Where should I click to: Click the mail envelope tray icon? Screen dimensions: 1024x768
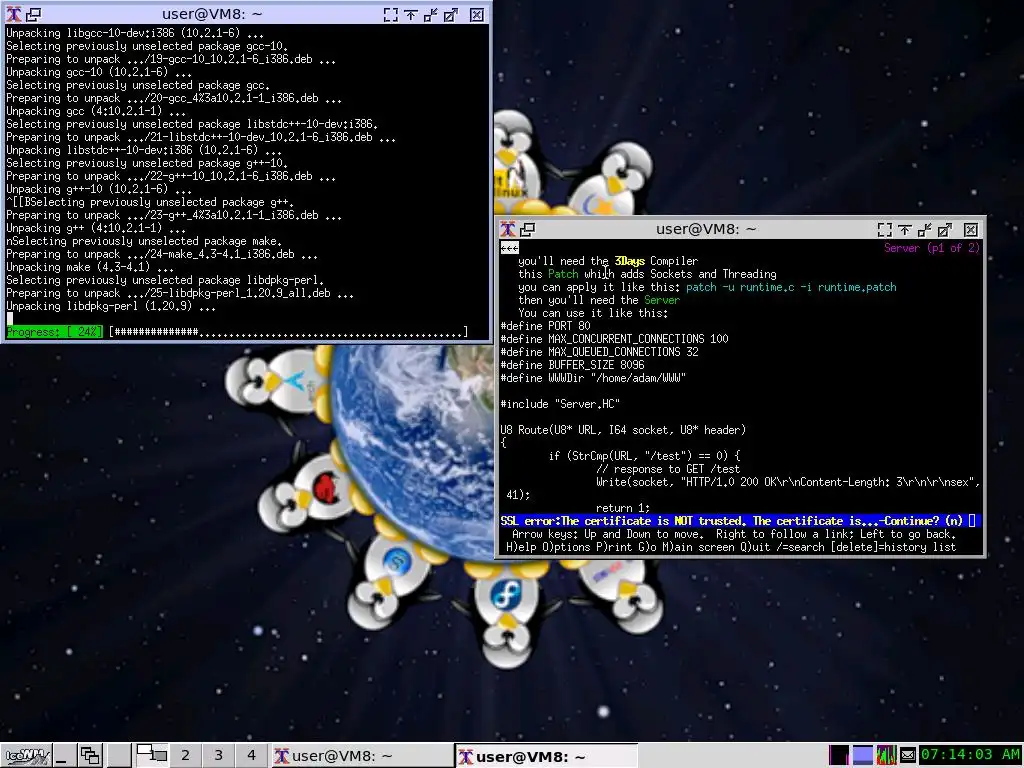point(908,756)
